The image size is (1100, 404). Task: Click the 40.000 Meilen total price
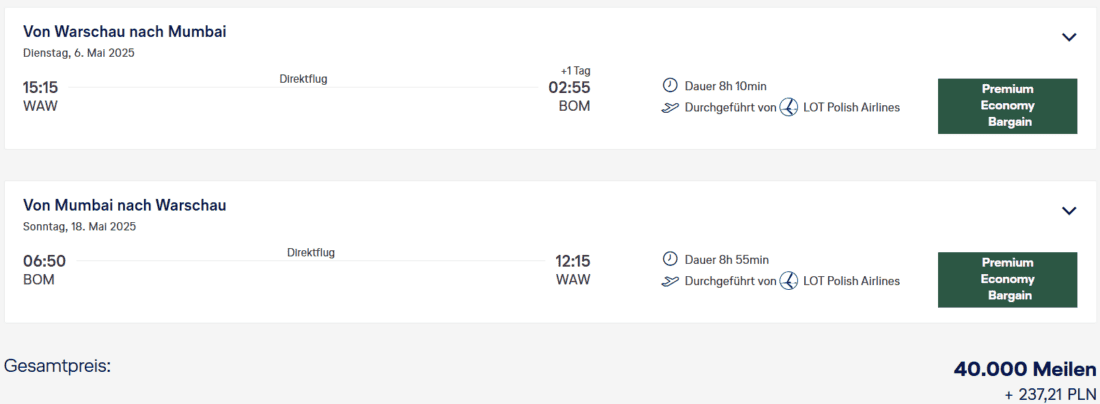1024,370
